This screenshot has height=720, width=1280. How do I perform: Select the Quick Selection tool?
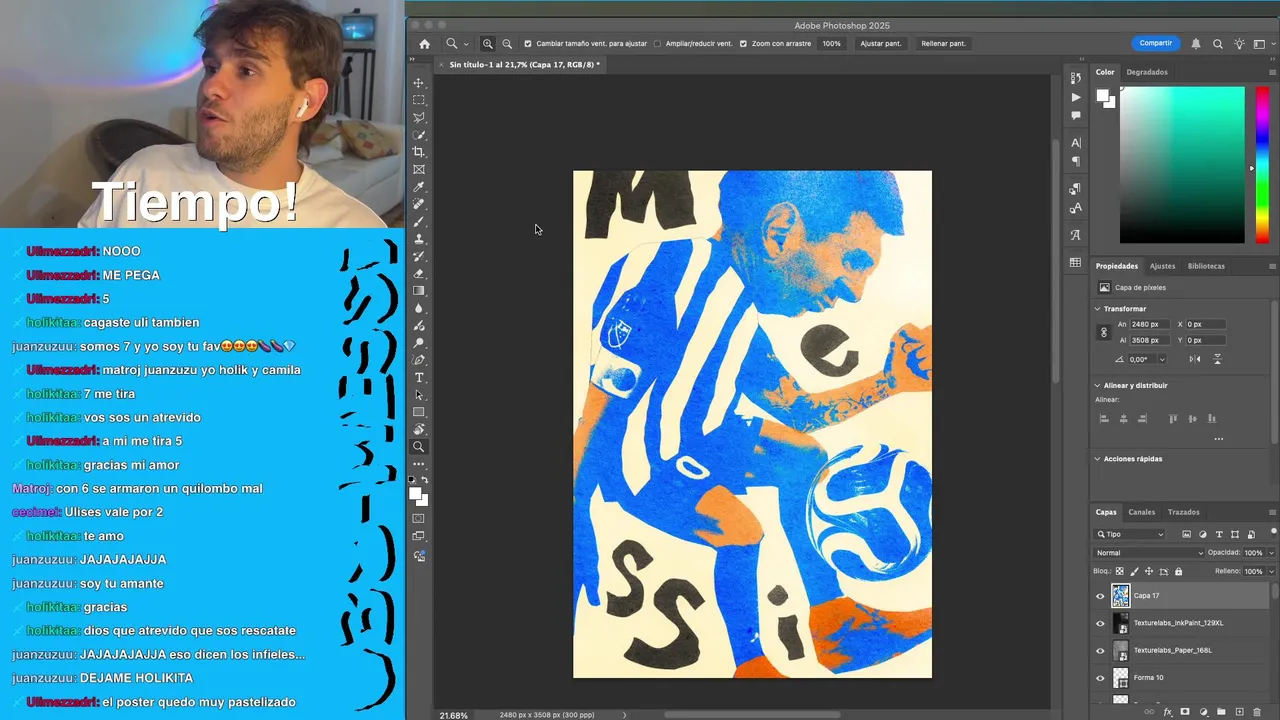(419, 135)
